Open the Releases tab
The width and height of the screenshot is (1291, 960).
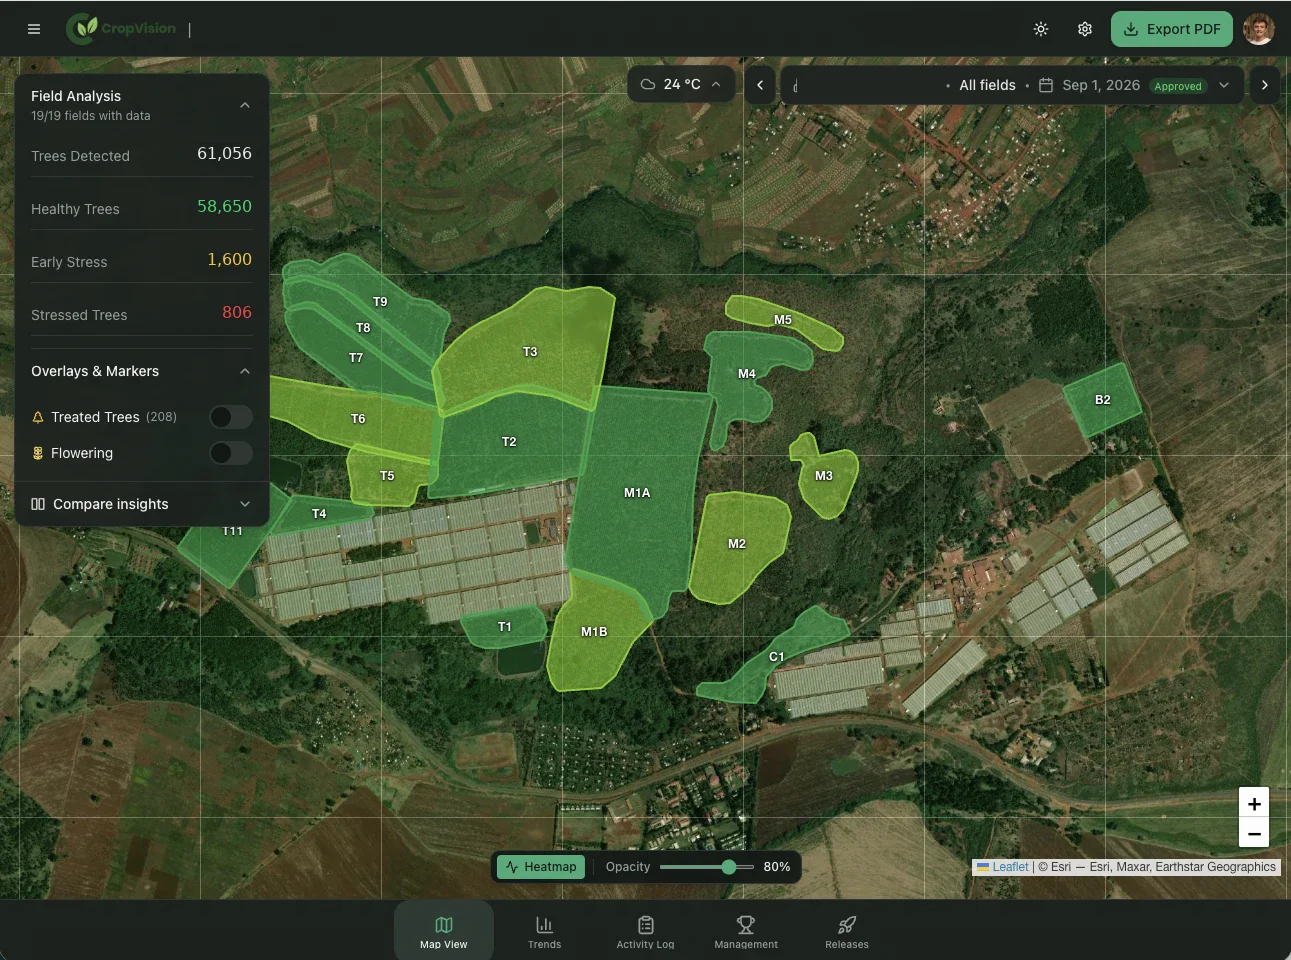(x=847, y=931)
